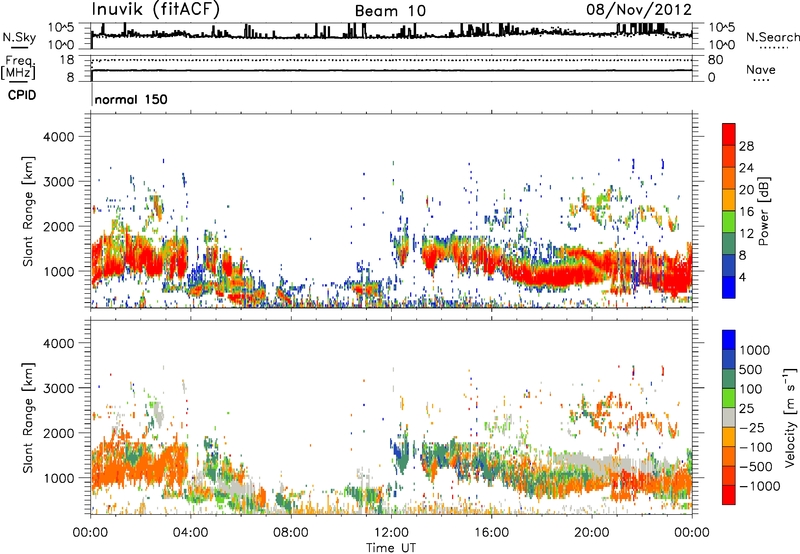Click the "3000" tick label of the velocity panel
This screenshot has width=800, height=554.
tap(58, 388)
